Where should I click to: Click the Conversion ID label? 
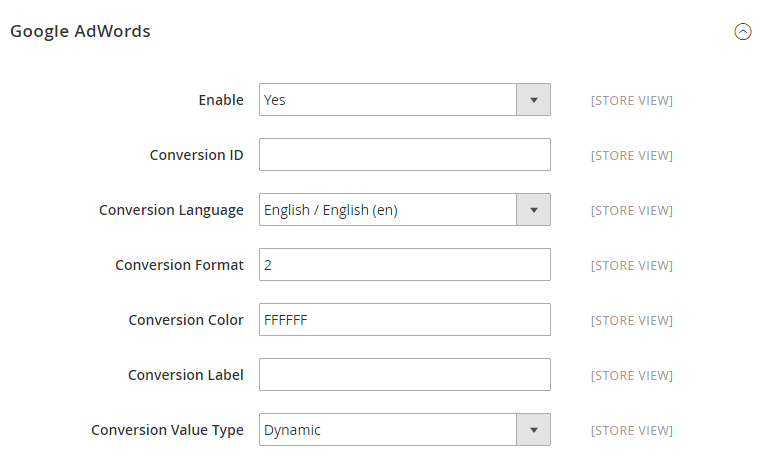coord(196,155)
